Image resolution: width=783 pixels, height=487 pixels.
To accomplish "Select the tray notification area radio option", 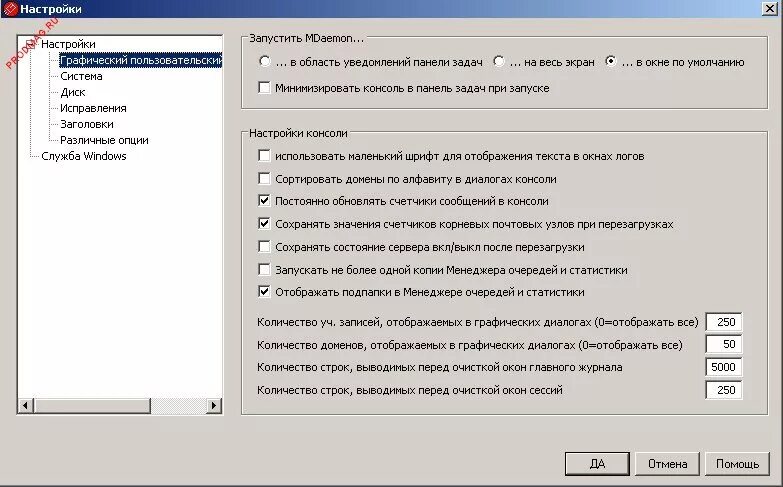I will point(265,61).
